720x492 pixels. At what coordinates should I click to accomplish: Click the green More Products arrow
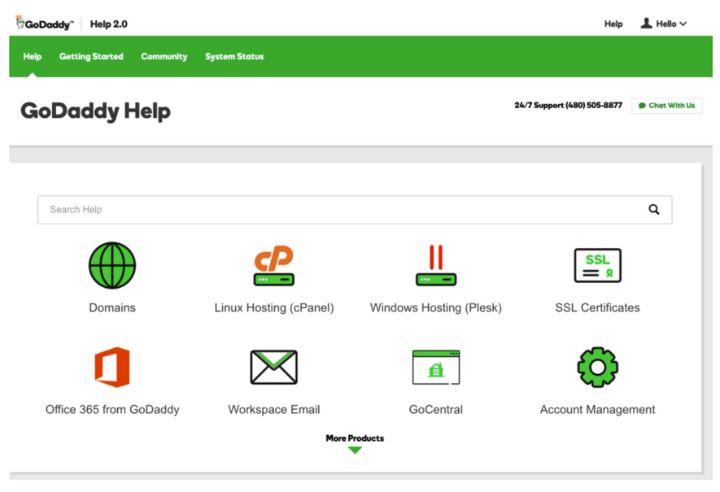[354, 450]
